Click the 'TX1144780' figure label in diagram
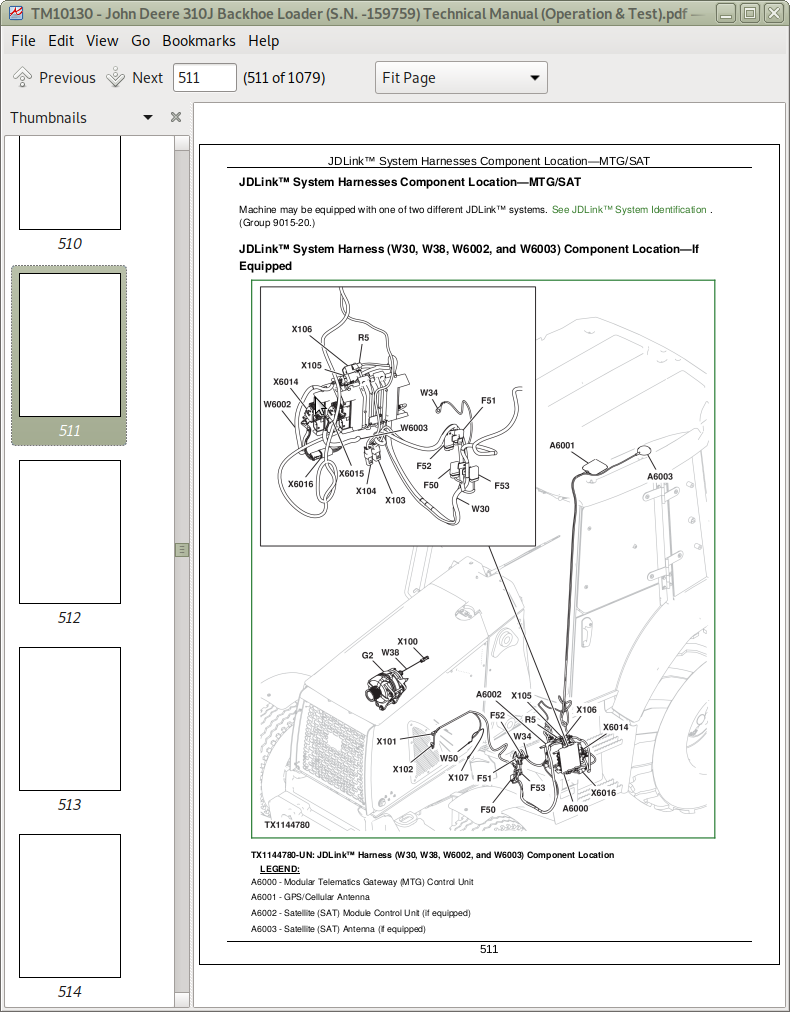790x1012 pixels. [x=287, y=825]
